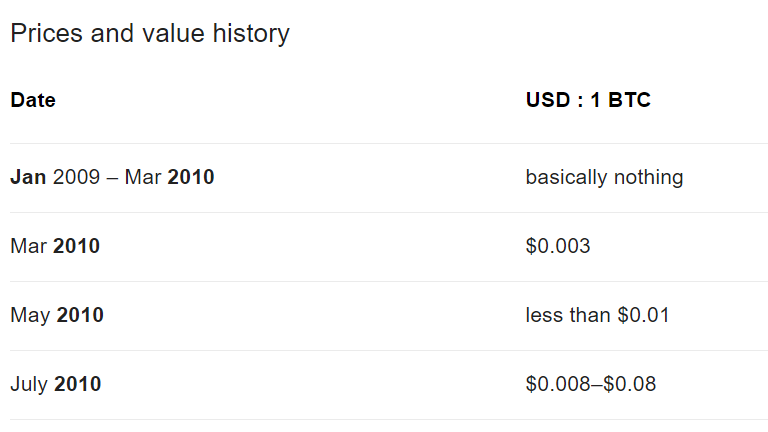Click the 'Prices and value history' heading
Image resolution: width=768 pixels, height=432 pixels.
click(x=150, y=34)
